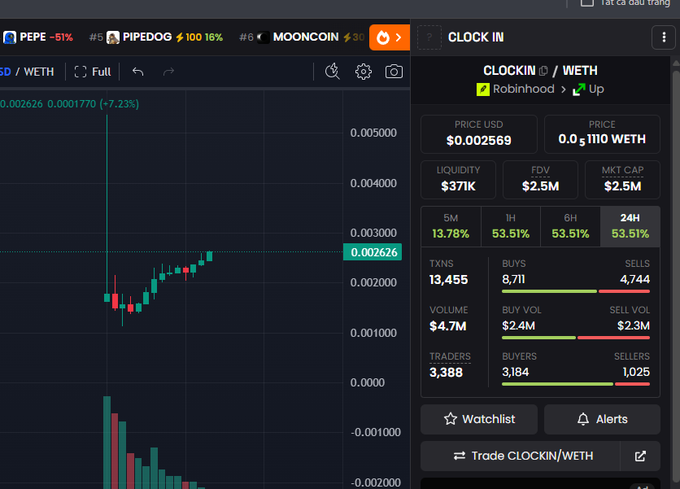This screenshot has height=489, width=680.
Task: Open PIPEDOG trending entry
Action: pos(156,37)
